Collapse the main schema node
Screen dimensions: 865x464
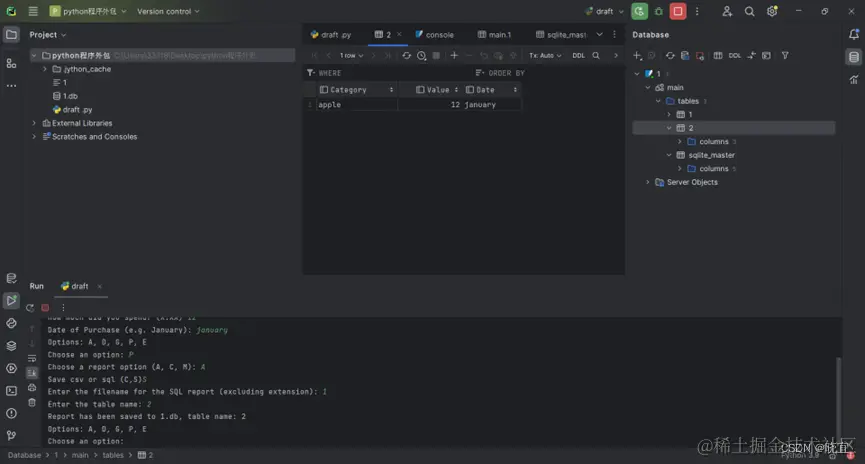648,87
